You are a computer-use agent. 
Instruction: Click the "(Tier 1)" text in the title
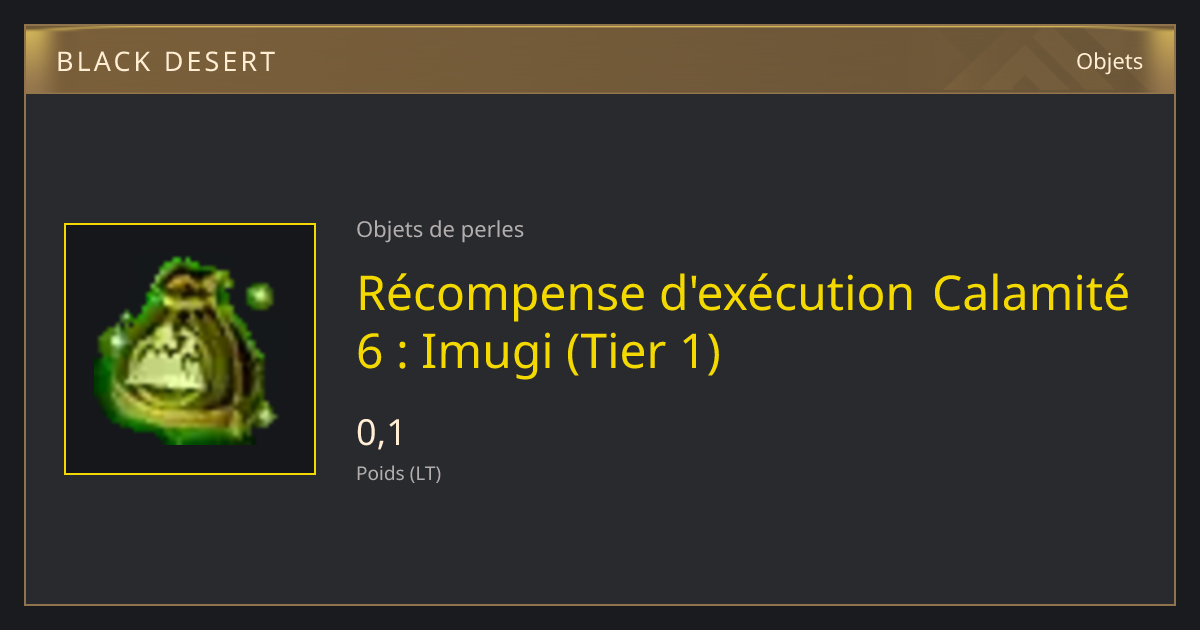pos(644,354)
